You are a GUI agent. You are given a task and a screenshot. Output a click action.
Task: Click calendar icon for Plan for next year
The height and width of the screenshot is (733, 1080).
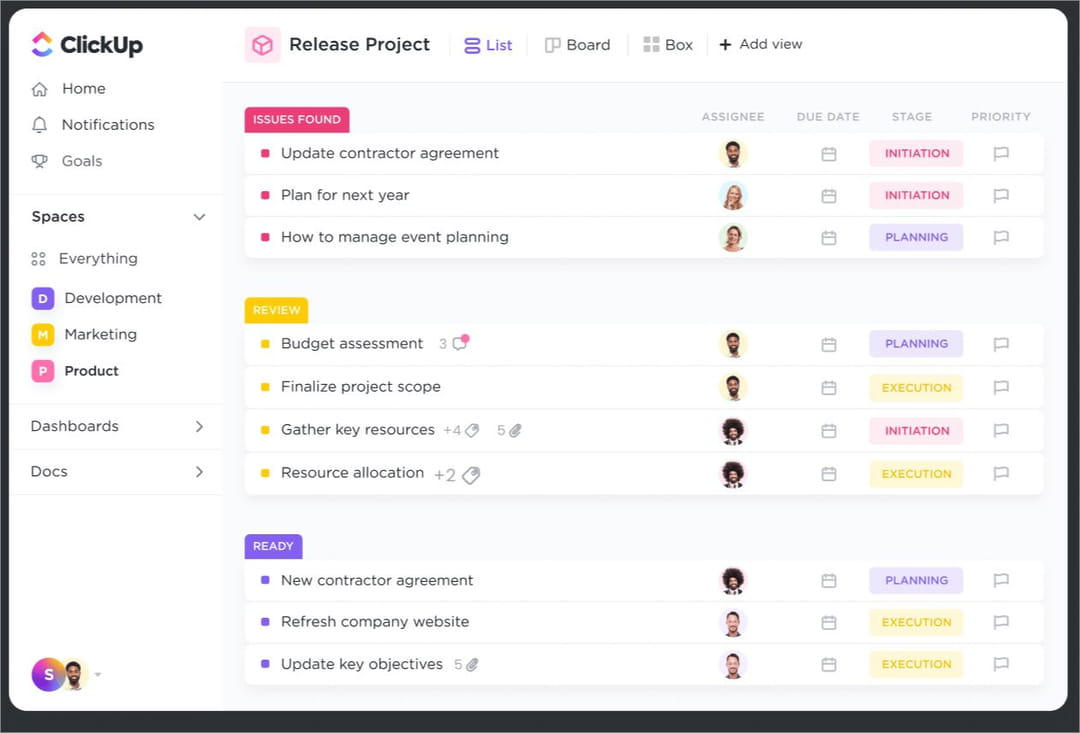(x=829, y=196)
